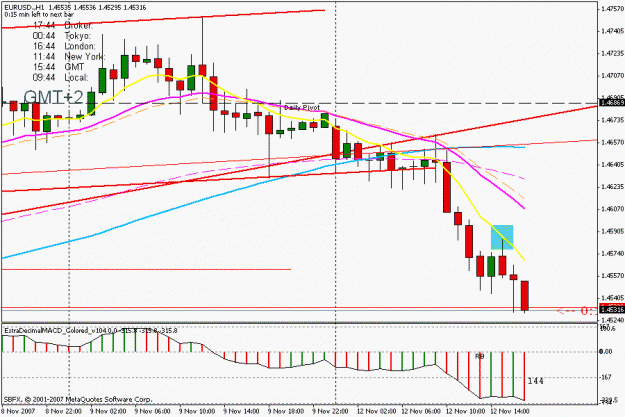Click the 8 Nov 22:00 time label

point(63,411)
